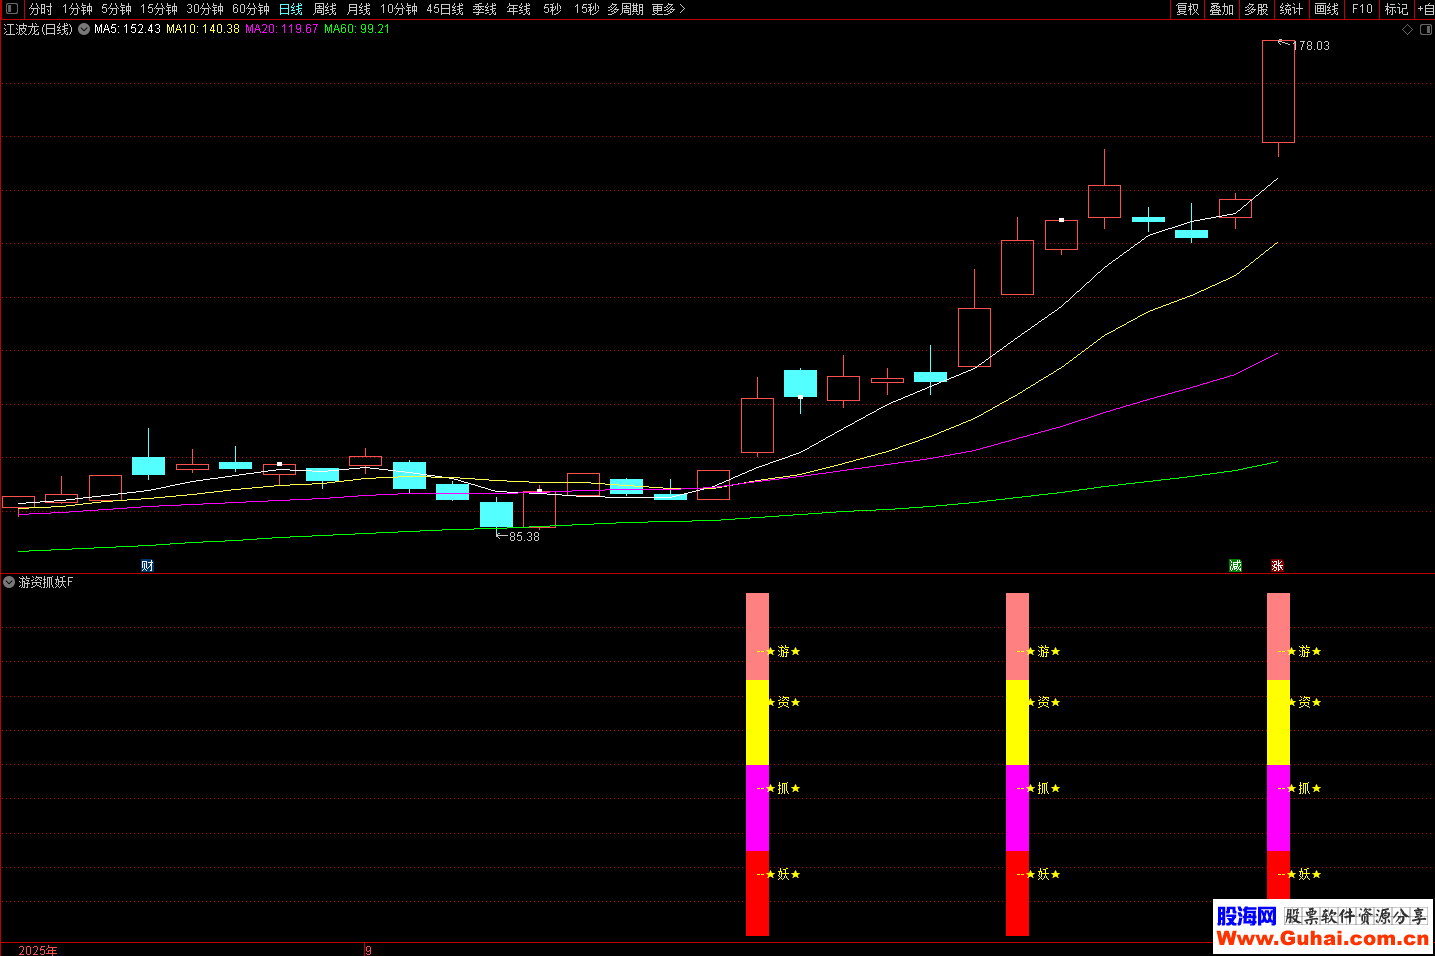The width and height of the screenshot is (1435, 956).
Task: Click the 统计 statistics button
Action: pos(1291,9)
